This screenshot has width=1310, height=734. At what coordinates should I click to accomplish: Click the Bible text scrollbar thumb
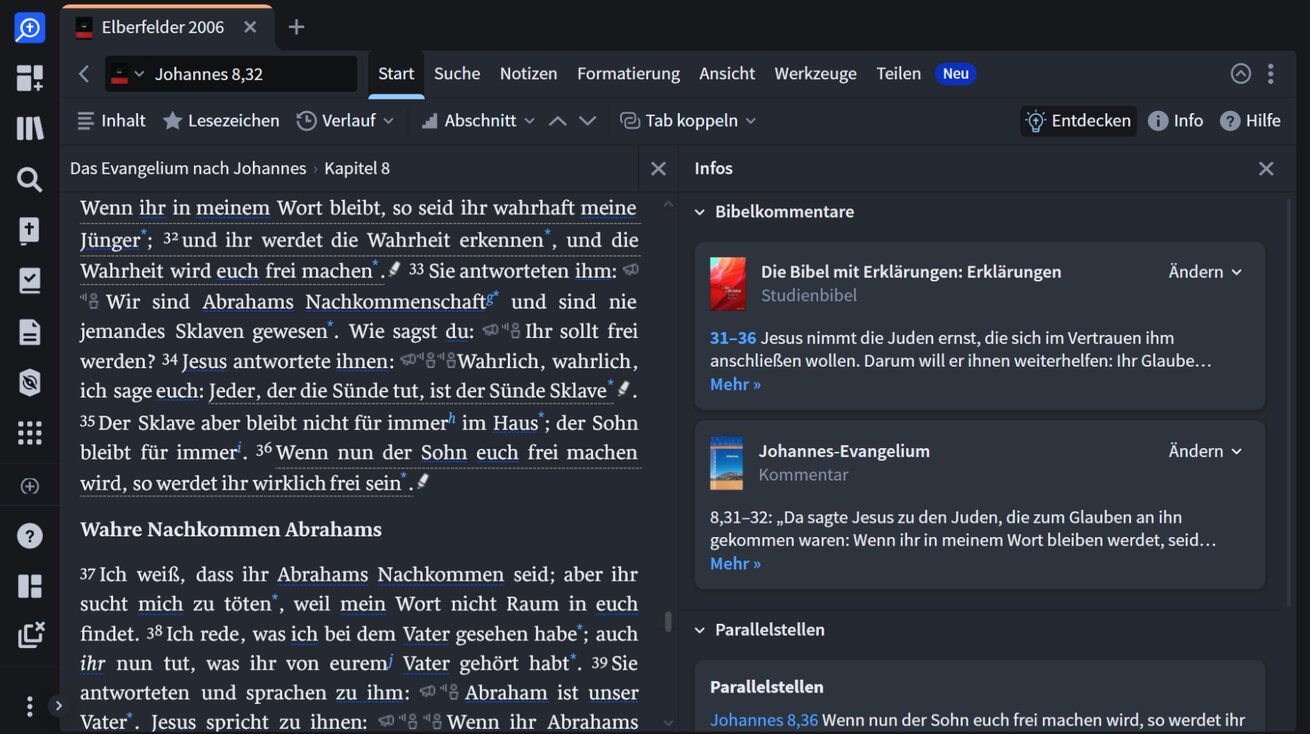click(668, 623)
